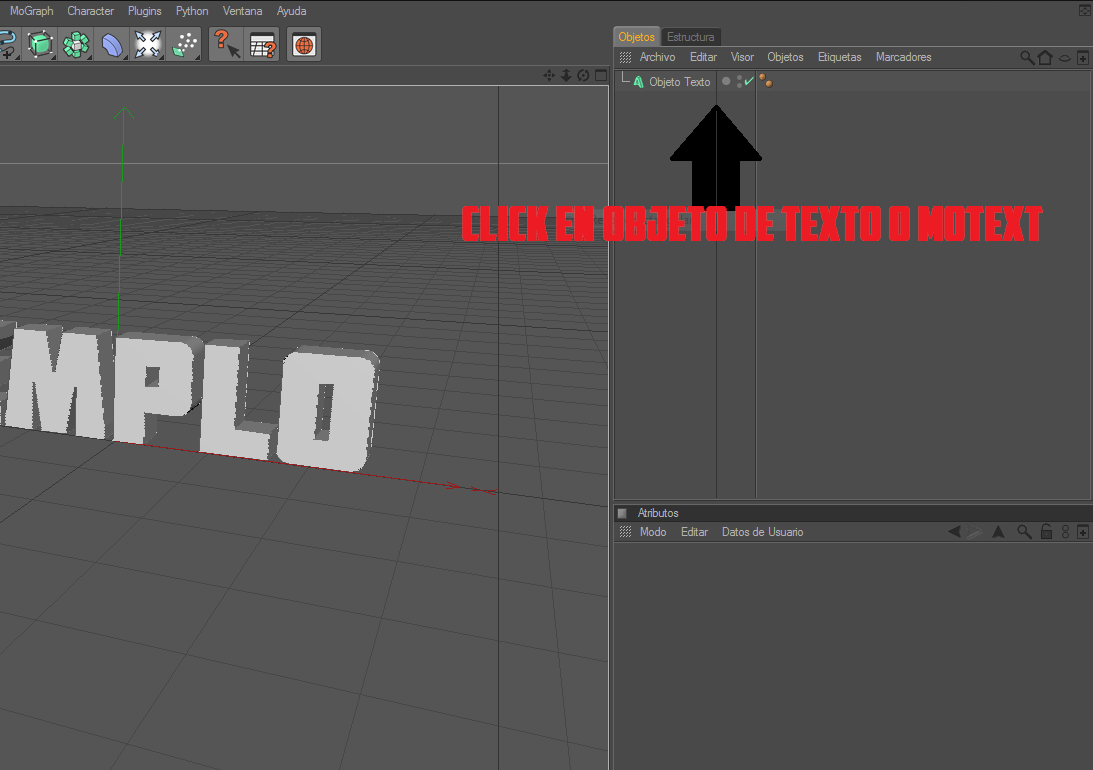Open the Etiquetas menu in Objects panel
1093x770 pixels.
pos(839,57)
